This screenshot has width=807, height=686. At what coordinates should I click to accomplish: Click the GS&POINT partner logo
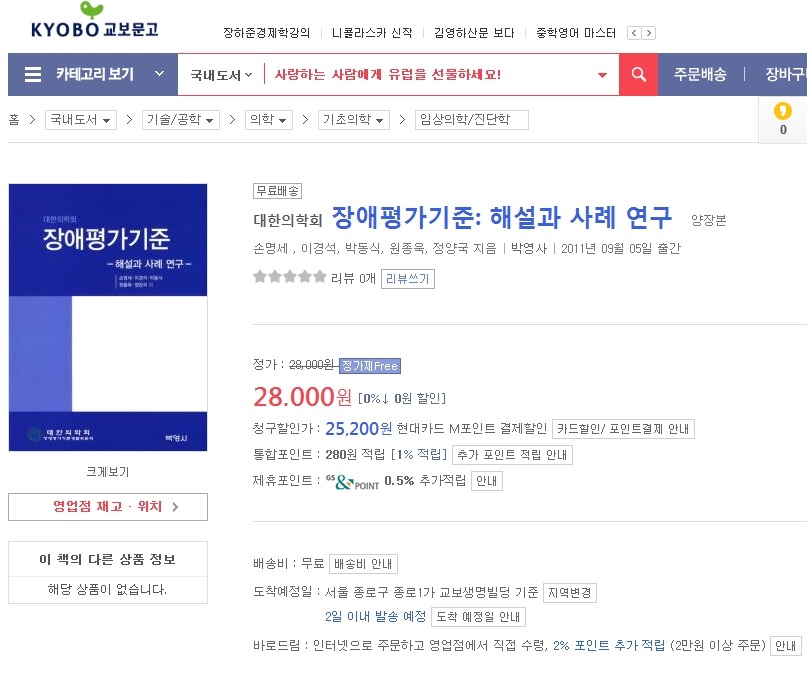353,482
